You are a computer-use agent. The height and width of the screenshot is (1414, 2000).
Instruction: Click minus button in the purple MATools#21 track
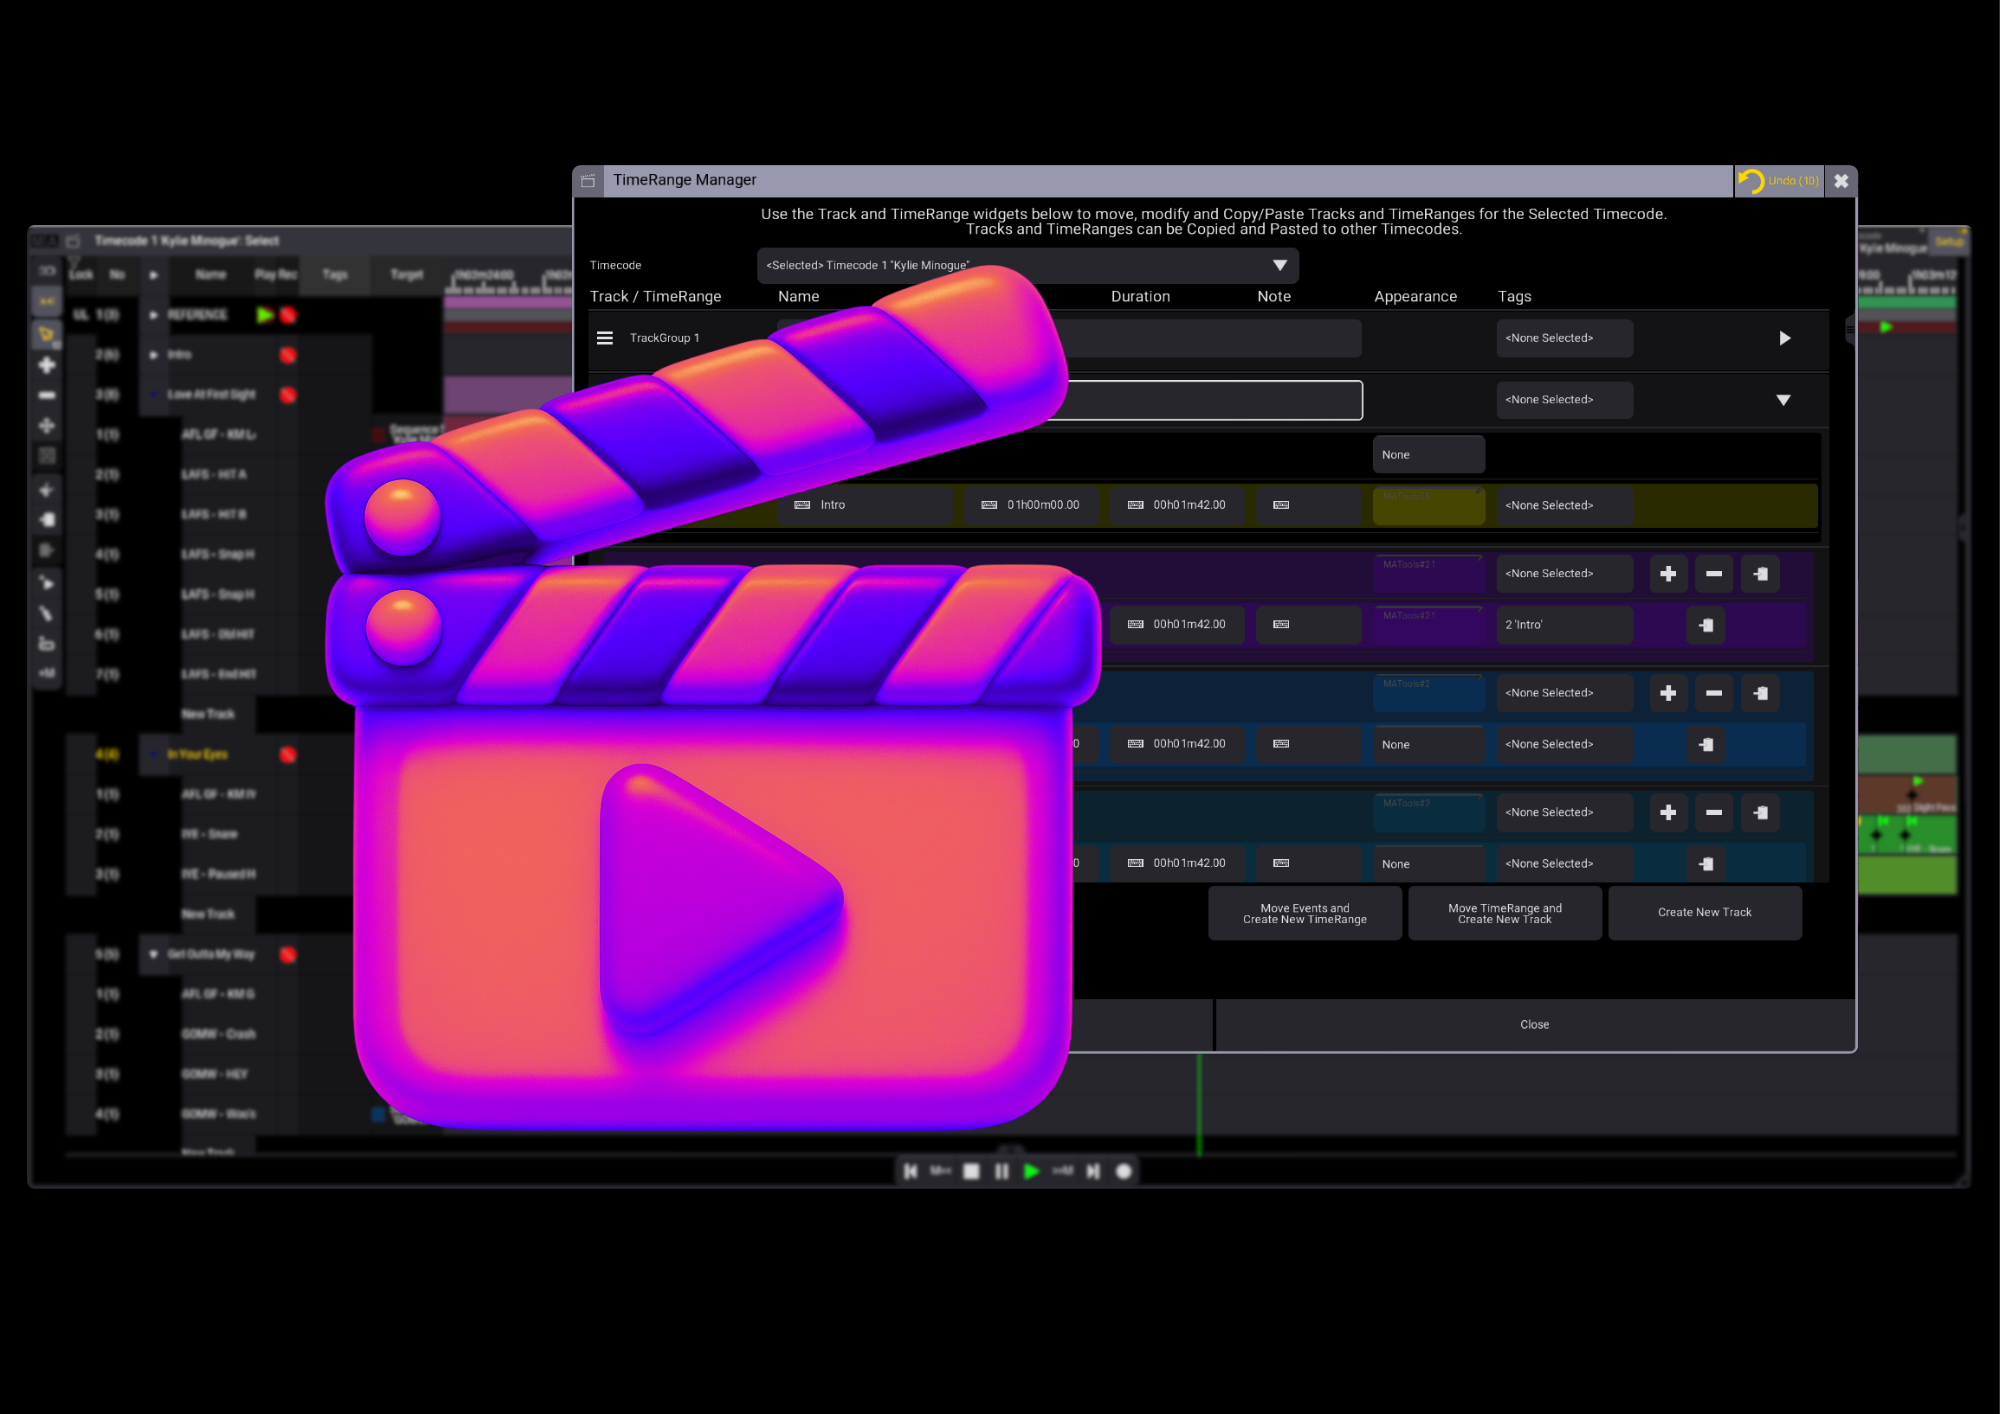point(1714,574)
